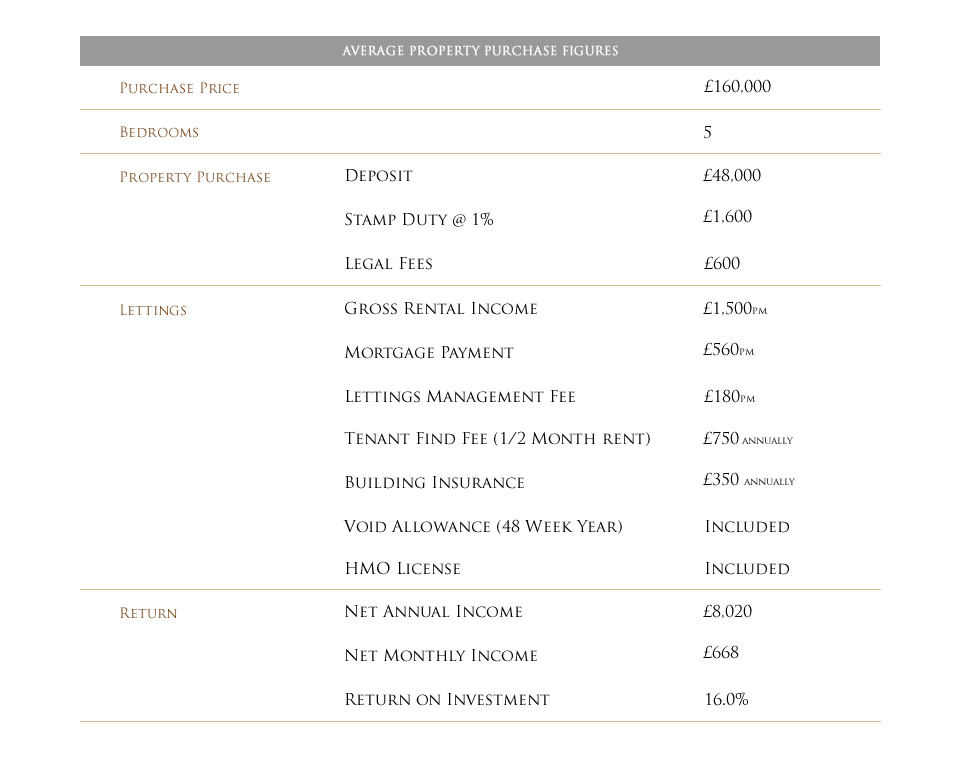Click the £48,000 deposit amount

pyautogui.click(x=732, y=176)
